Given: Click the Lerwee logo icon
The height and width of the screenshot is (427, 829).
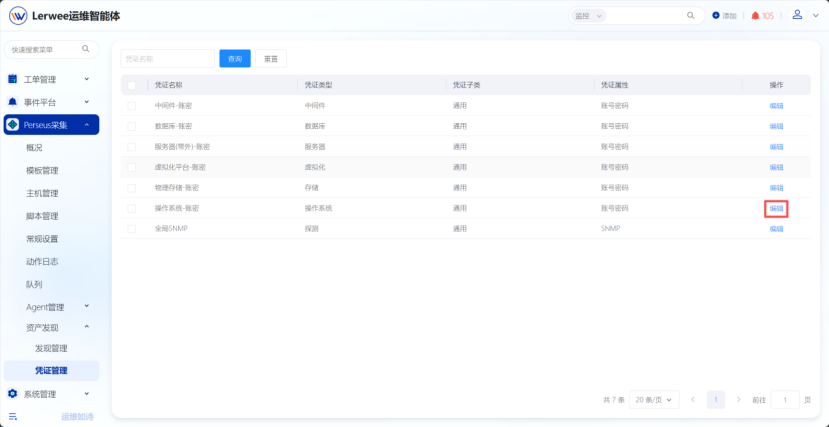Looking at the screenshot, I should click(x=18, y=16).
